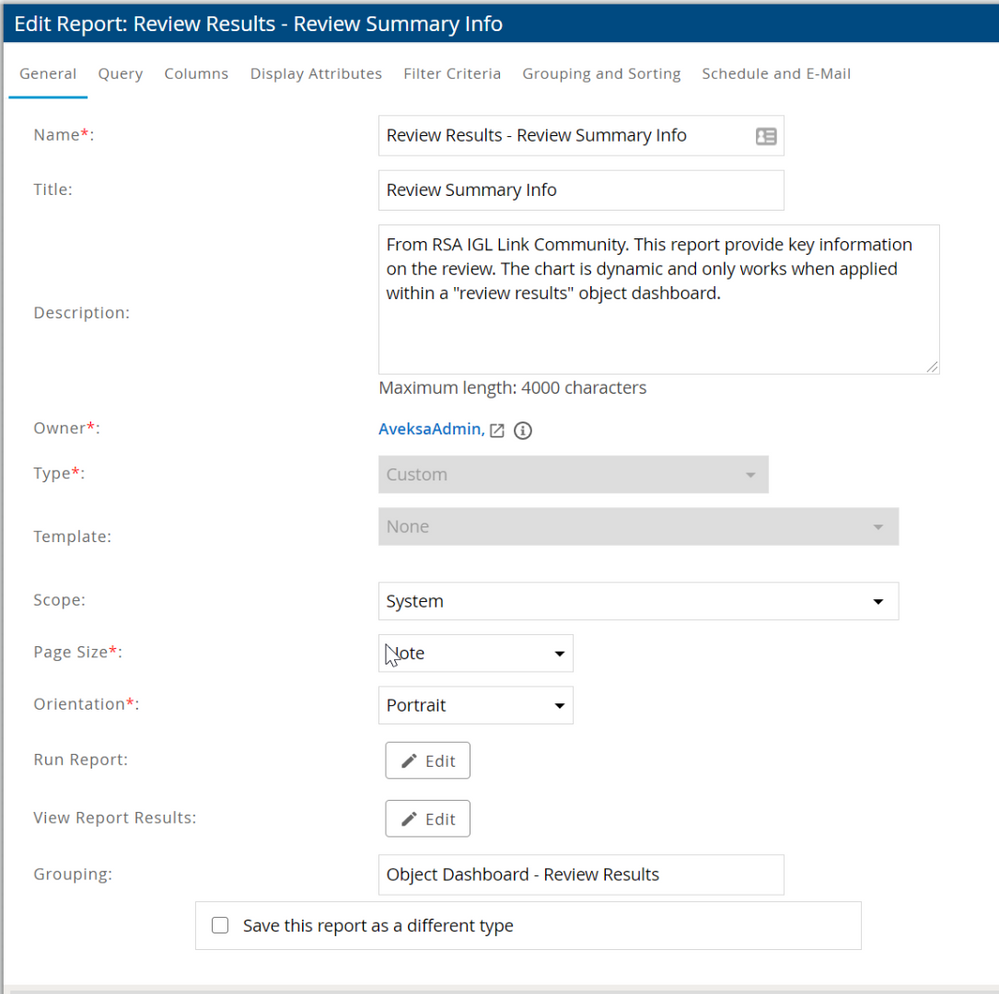Open the owner external link icon
This screenshot has height=994, width=999.
pyautogui.click(x=497, y=431)
